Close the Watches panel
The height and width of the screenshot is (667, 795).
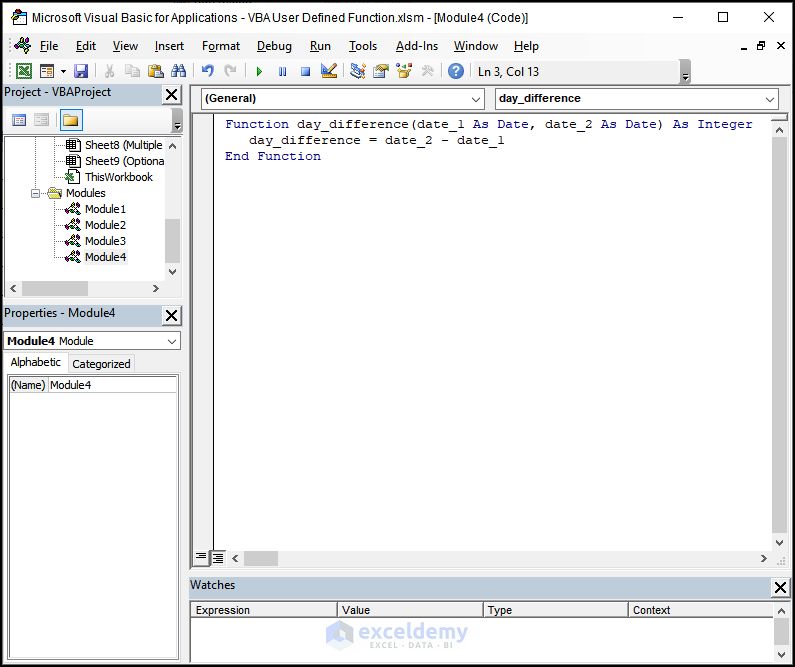pos(780,587)
